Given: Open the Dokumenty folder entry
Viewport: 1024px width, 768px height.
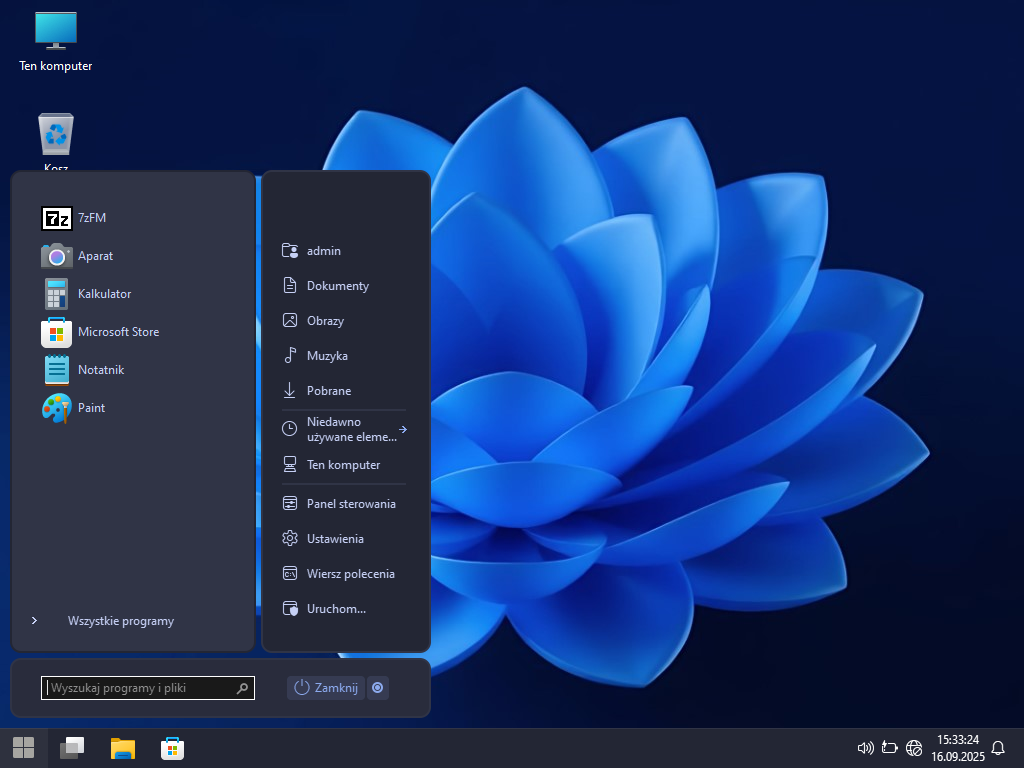Looking at the screenshot, I should pos(337,286).
